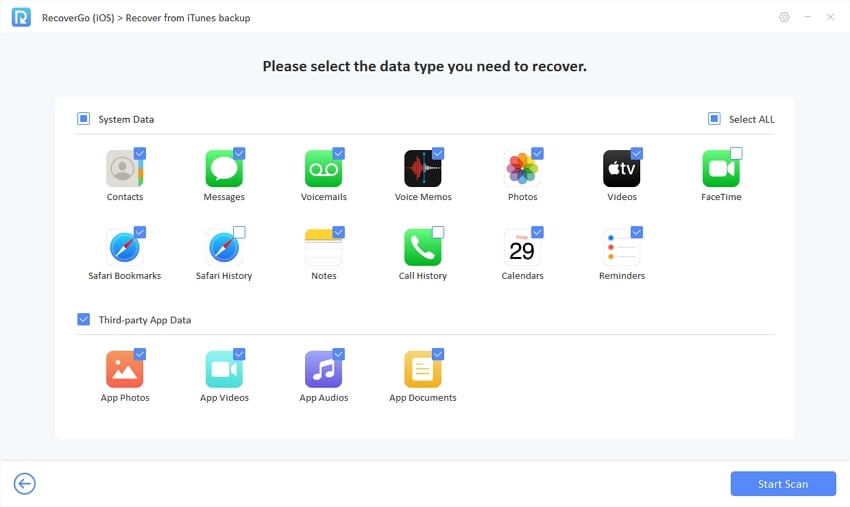Select the App Audios icon
850x507 pixels.
tap(323, 370)
